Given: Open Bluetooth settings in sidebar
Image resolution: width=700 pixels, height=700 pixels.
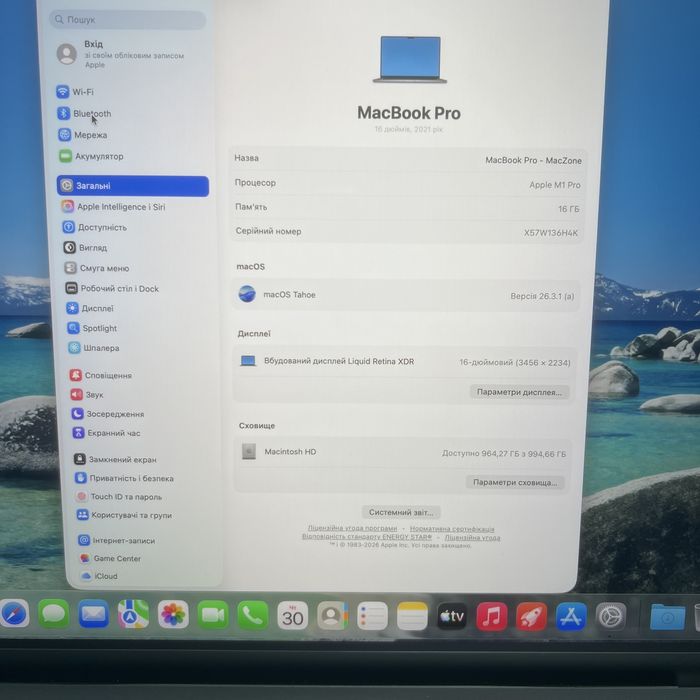Looking at the screenshot, I should pos(84,113).
